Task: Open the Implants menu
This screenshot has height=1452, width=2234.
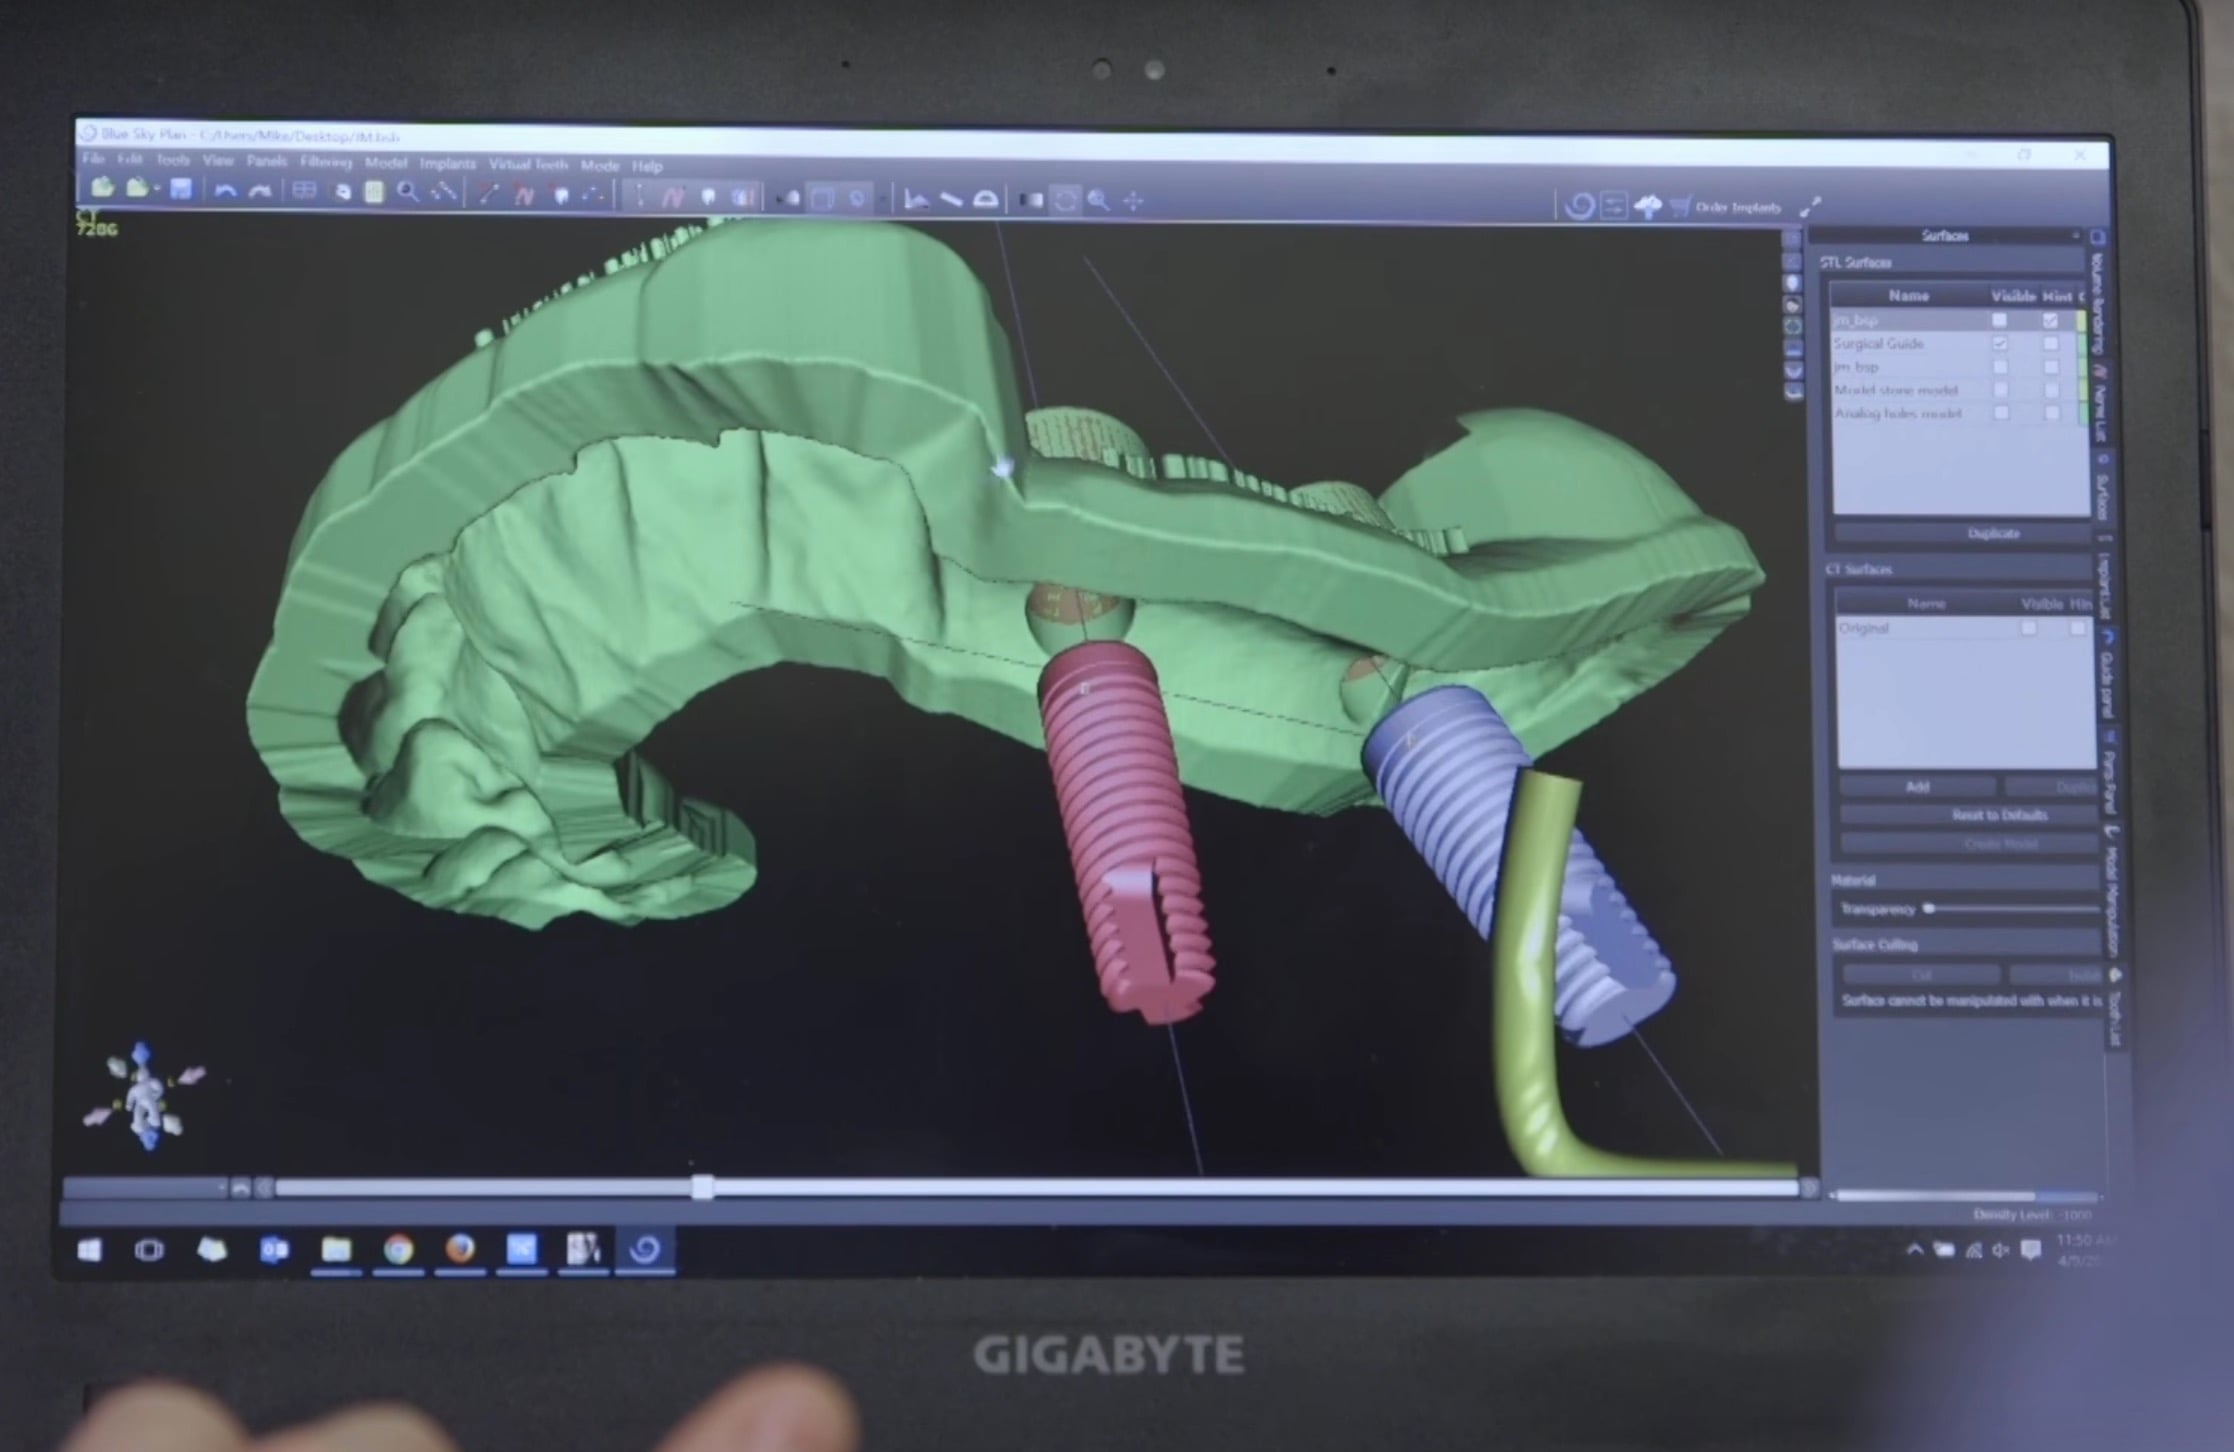Action: [447, 163]
